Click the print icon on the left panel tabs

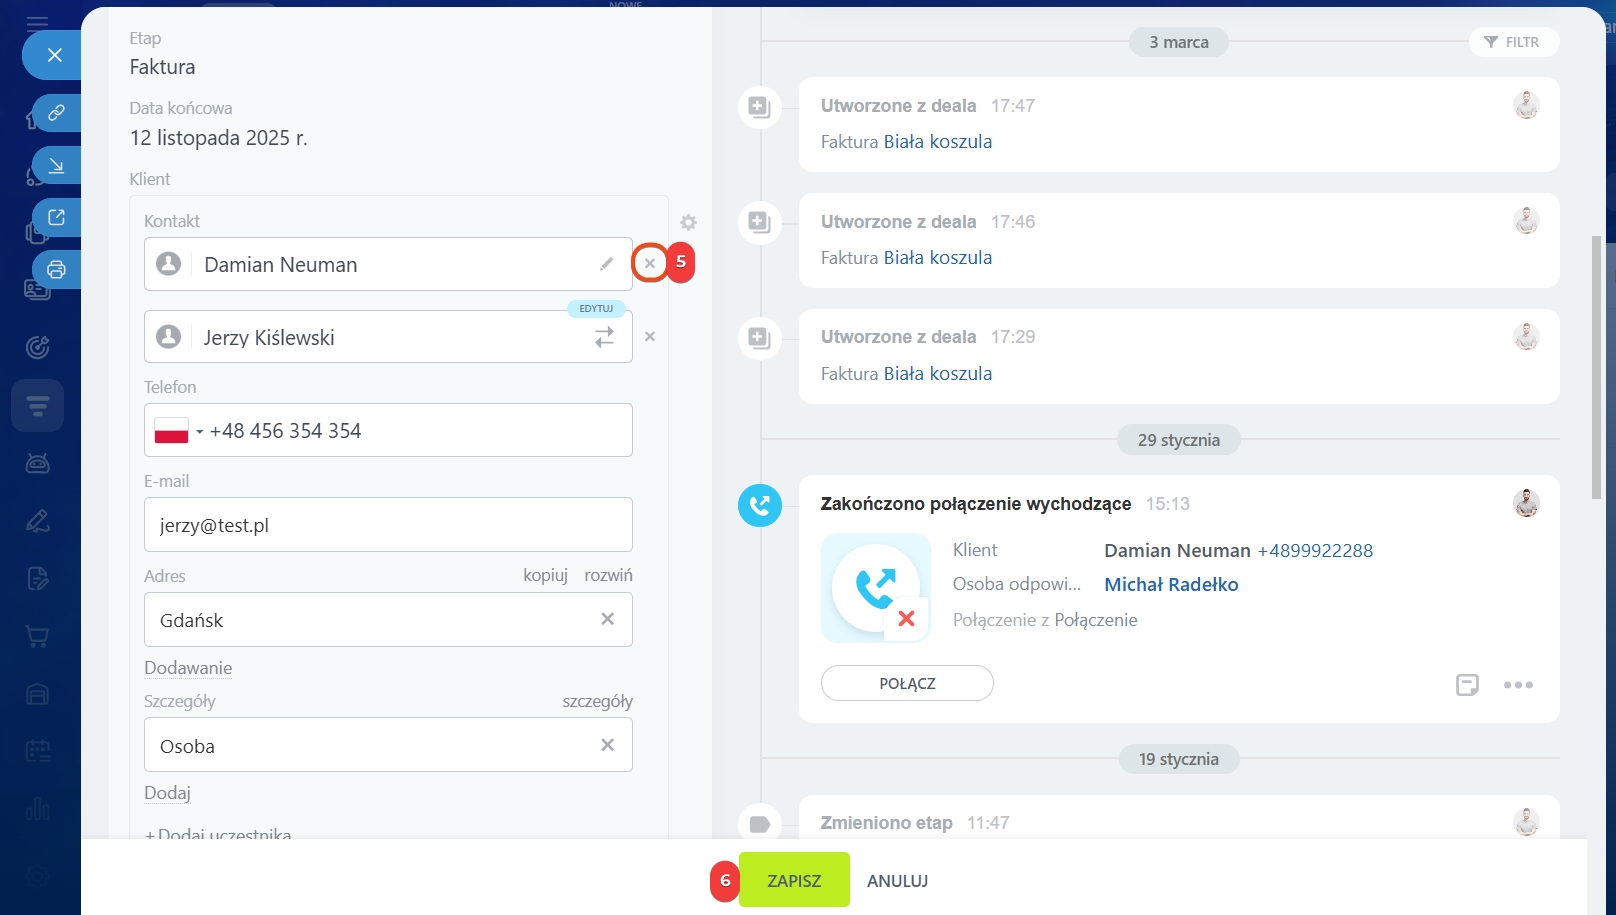[x=56, y=270]
